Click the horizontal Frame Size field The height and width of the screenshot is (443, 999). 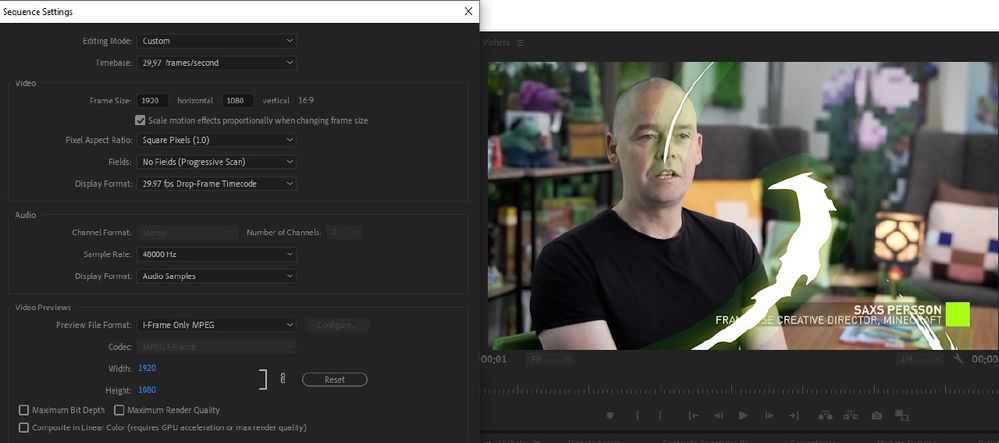[153, 101]
